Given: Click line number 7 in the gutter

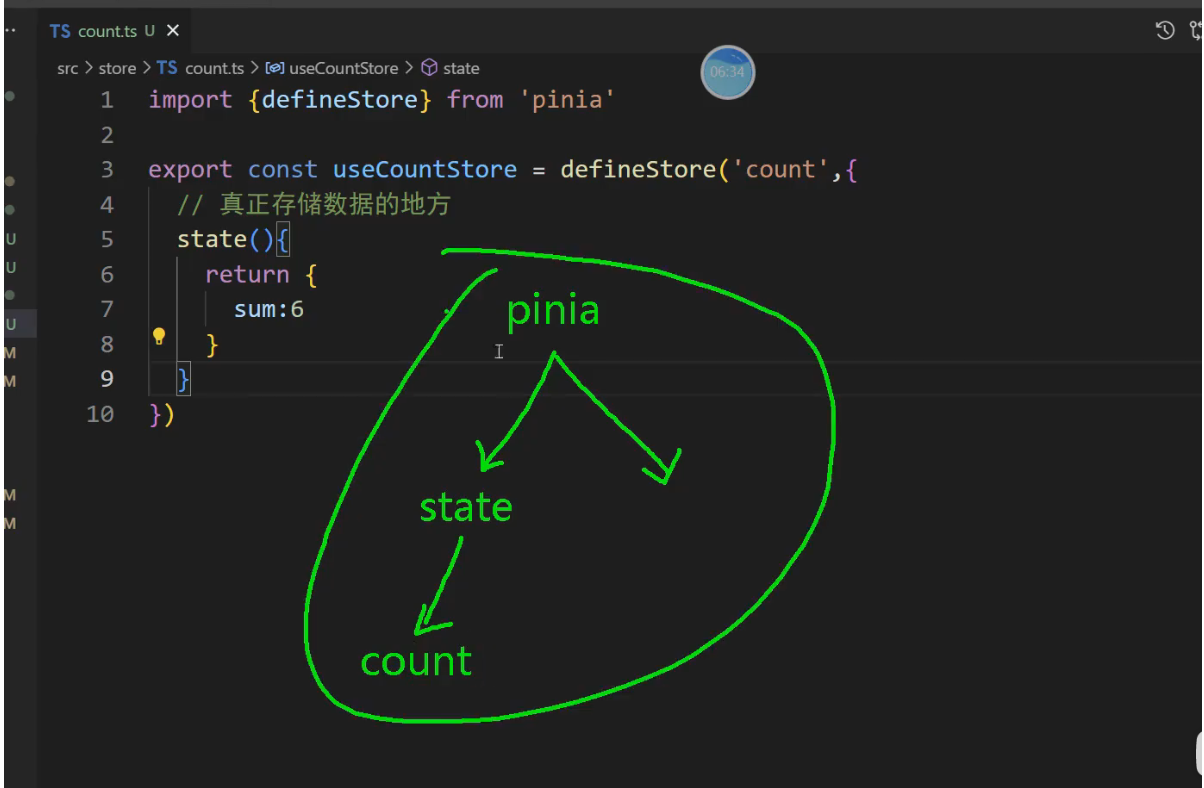Looking at the screenshot, I should [x=107, y=309].
